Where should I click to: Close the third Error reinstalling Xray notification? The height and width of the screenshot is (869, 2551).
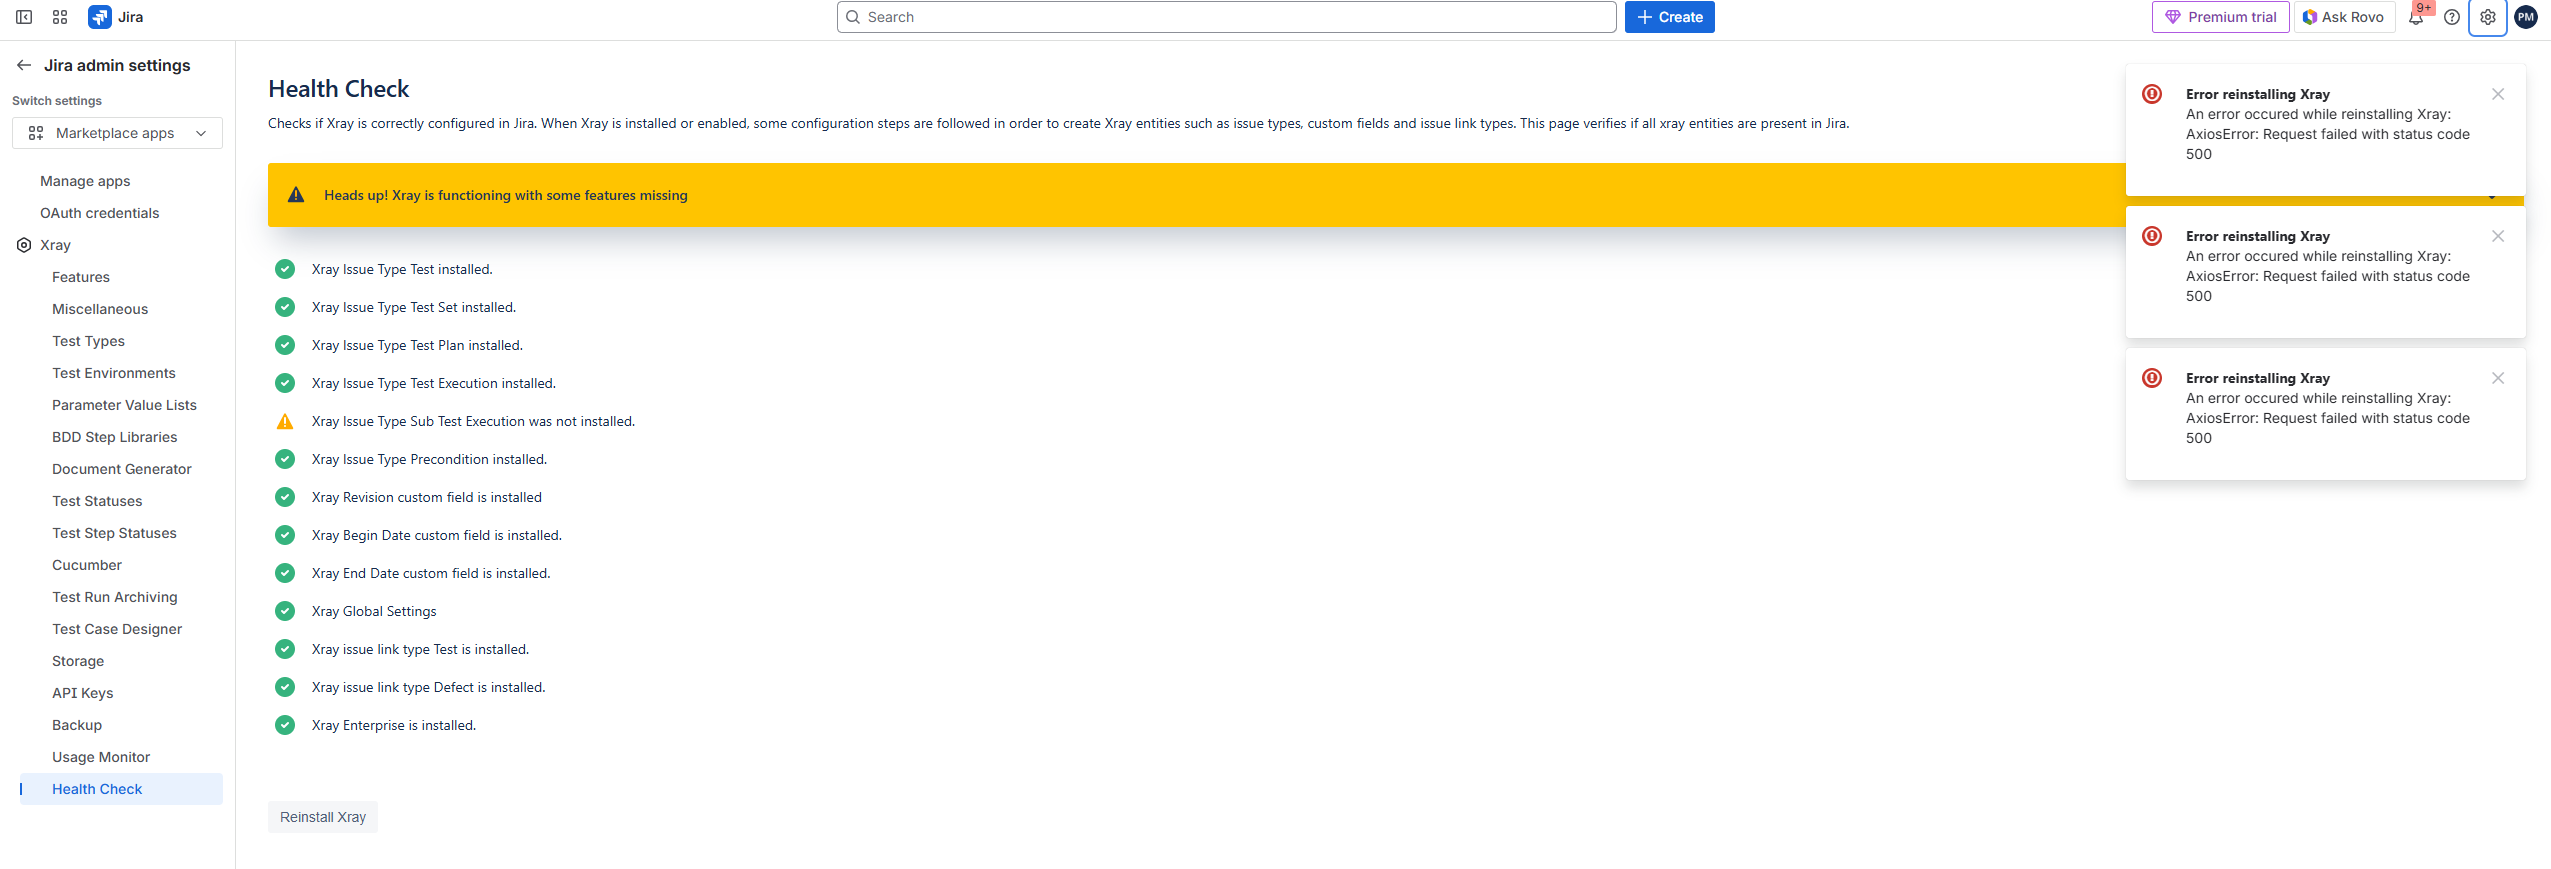coord(2498,378)
